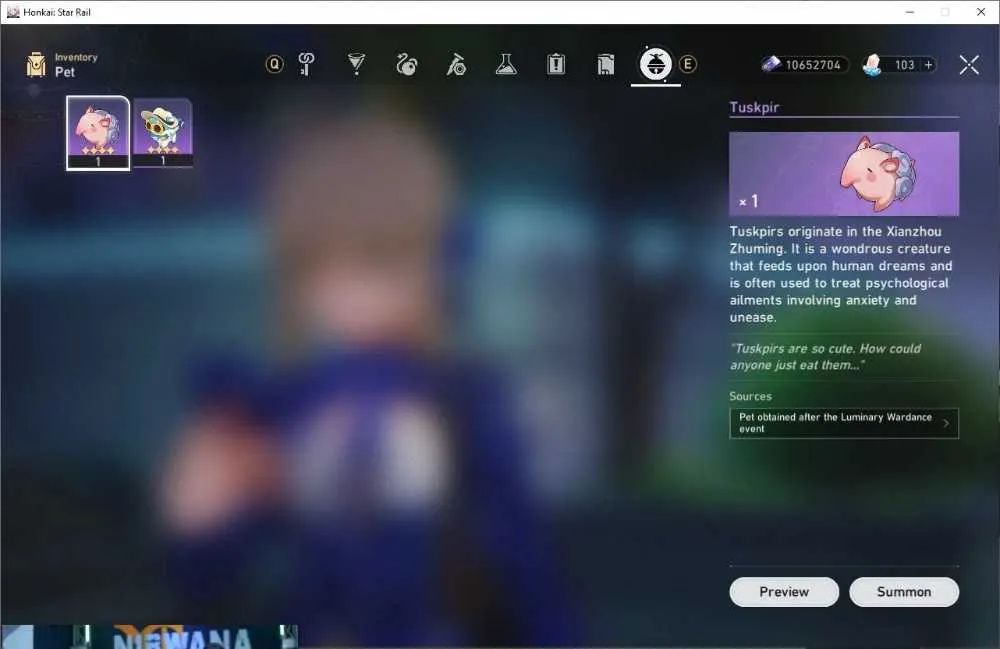Open the Luminary Wardance event source

[844, 423]
